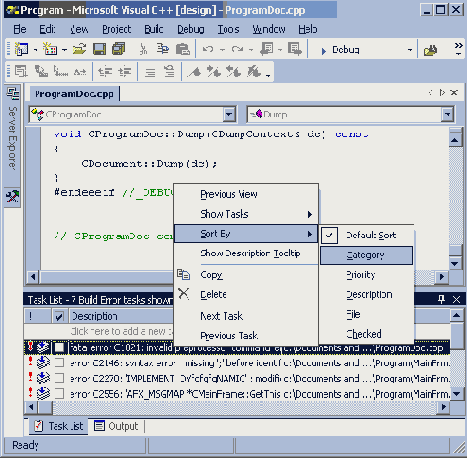Select Category in the Sort By submenu

pos(366,255)
